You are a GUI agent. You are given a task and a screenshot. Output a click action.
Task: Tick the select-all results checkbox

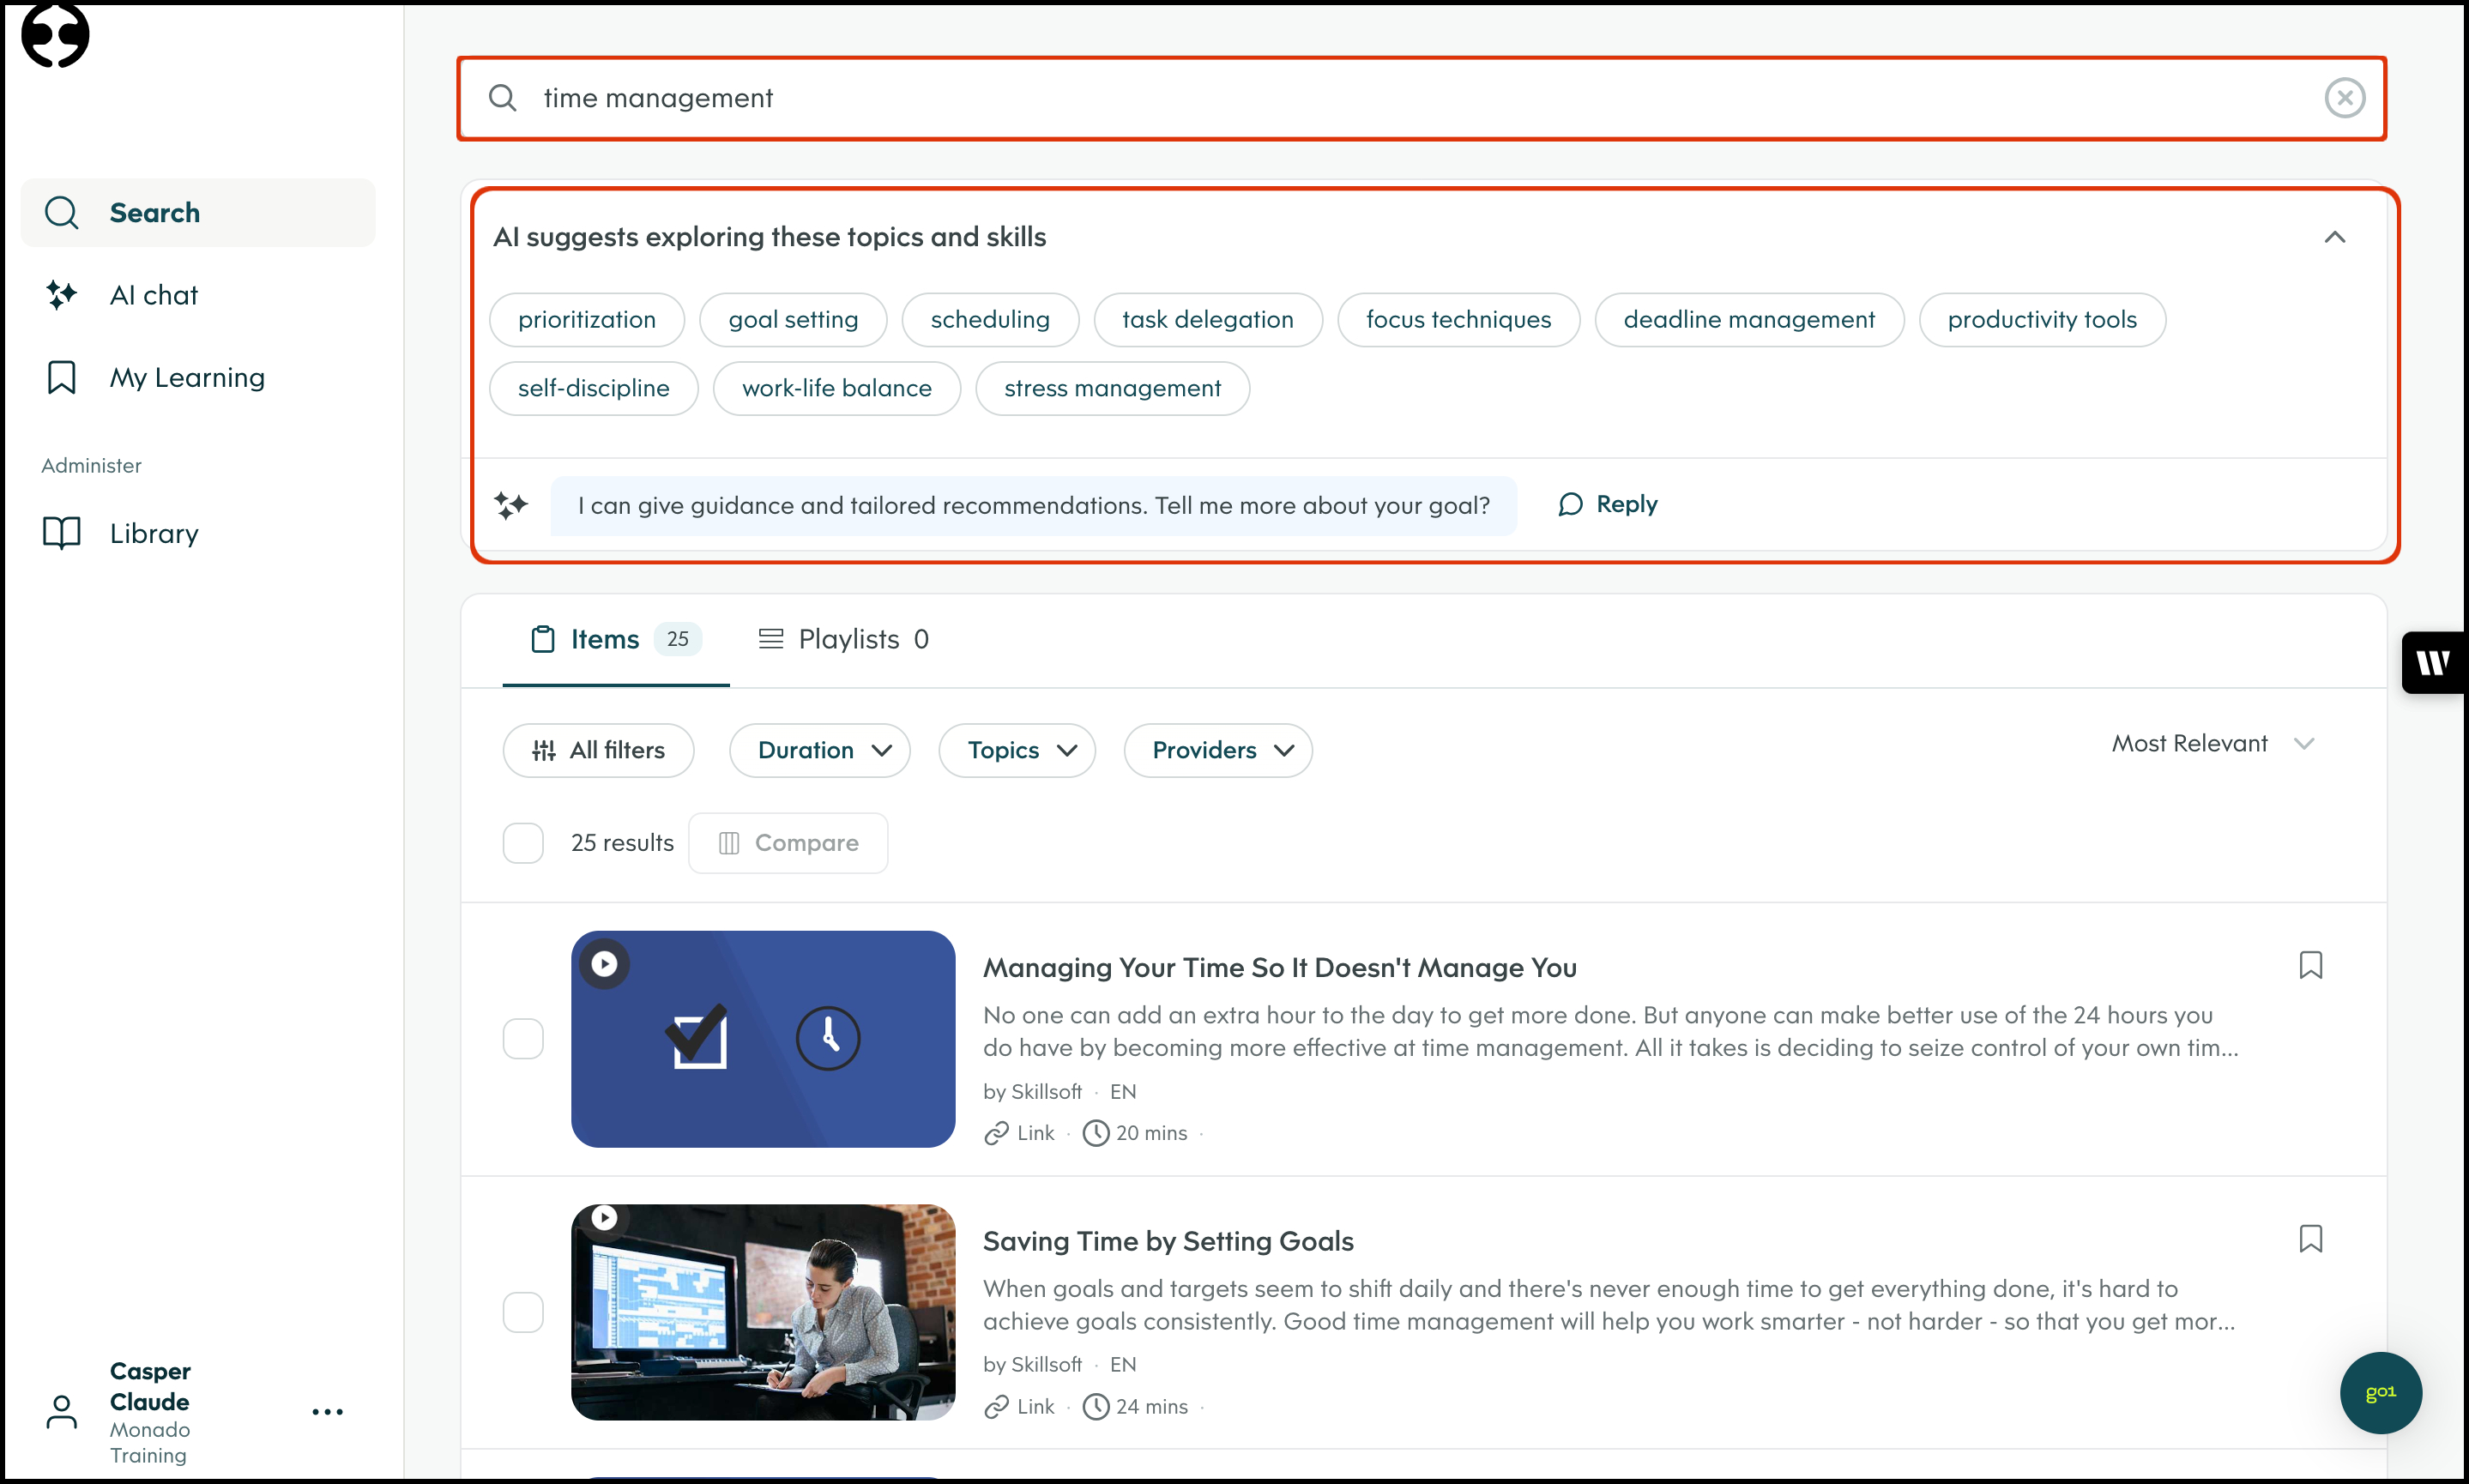tap(523, 842)
